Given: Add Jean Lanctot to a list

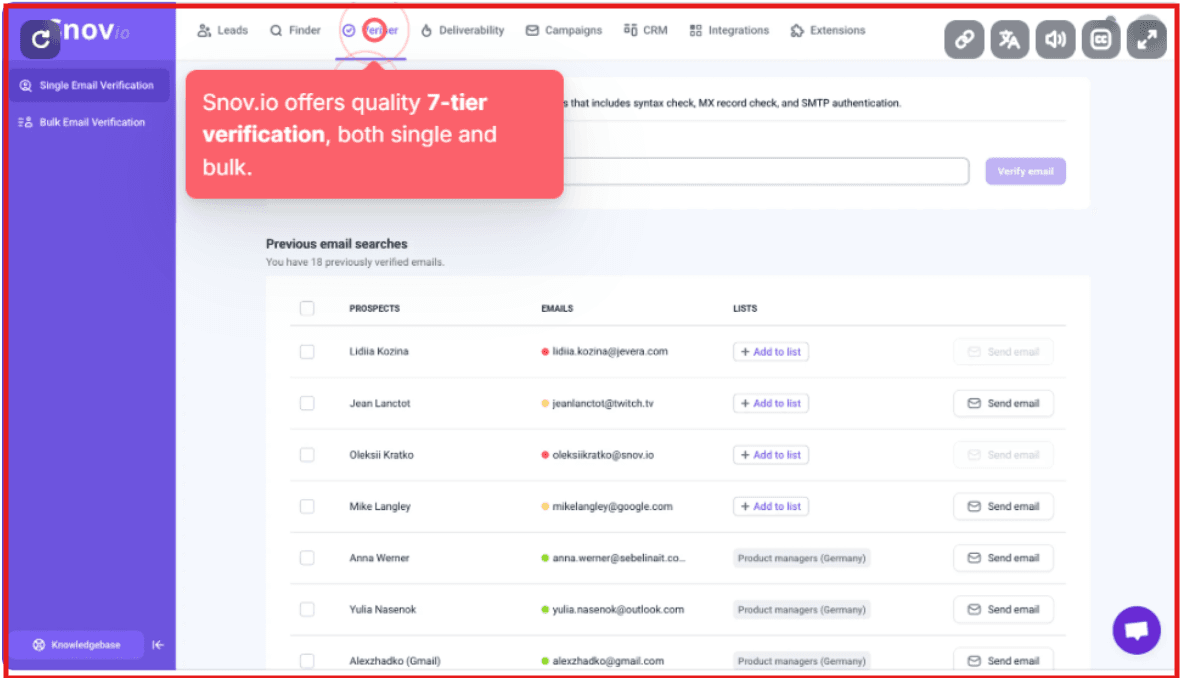Looking at the screenshot, I should point(770,403).
